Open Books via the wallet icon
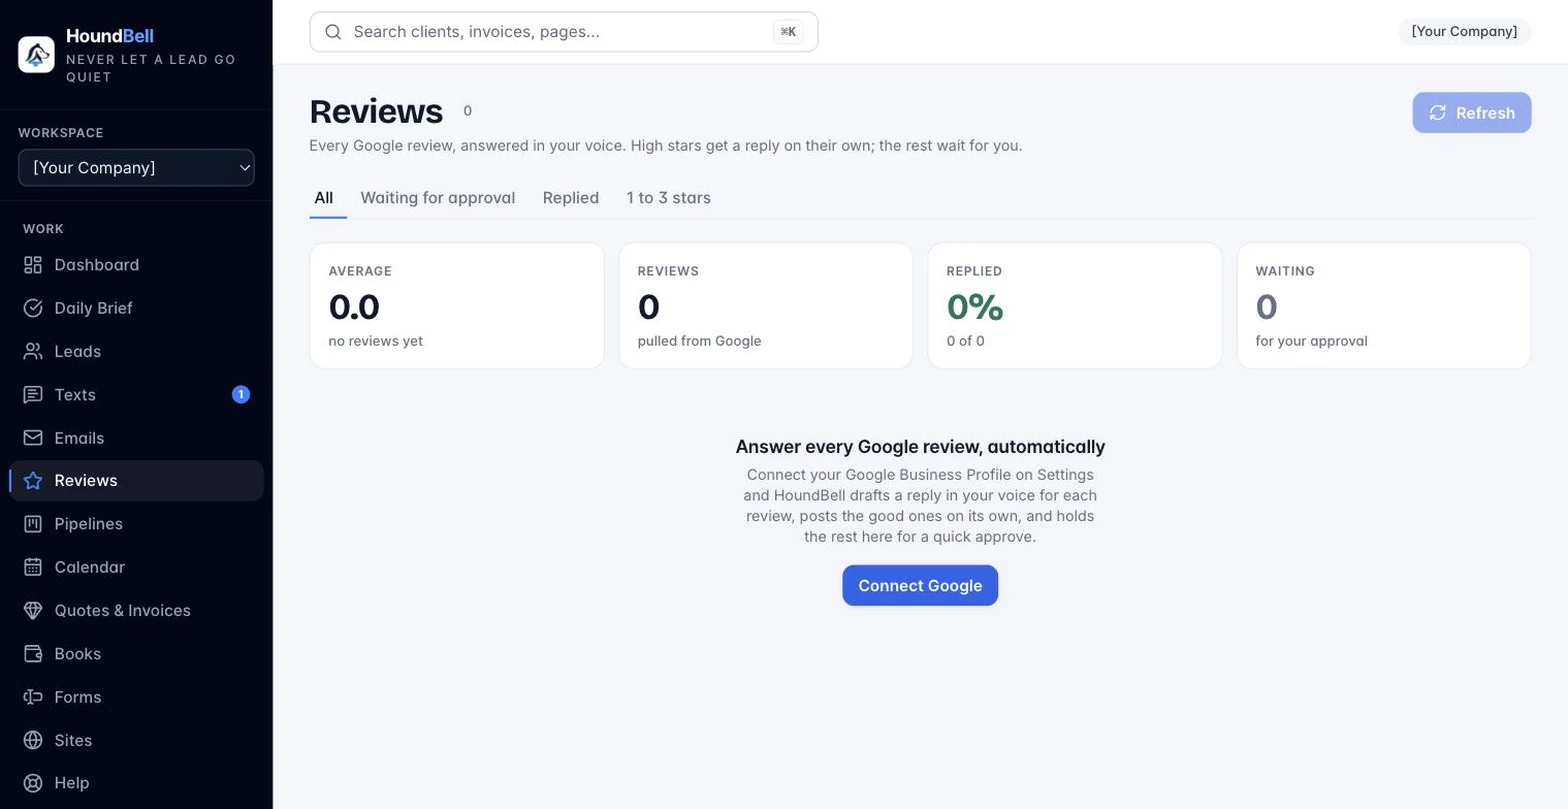Image resolution: width=1568 pixels, height=809 pixels. point(33,654)
